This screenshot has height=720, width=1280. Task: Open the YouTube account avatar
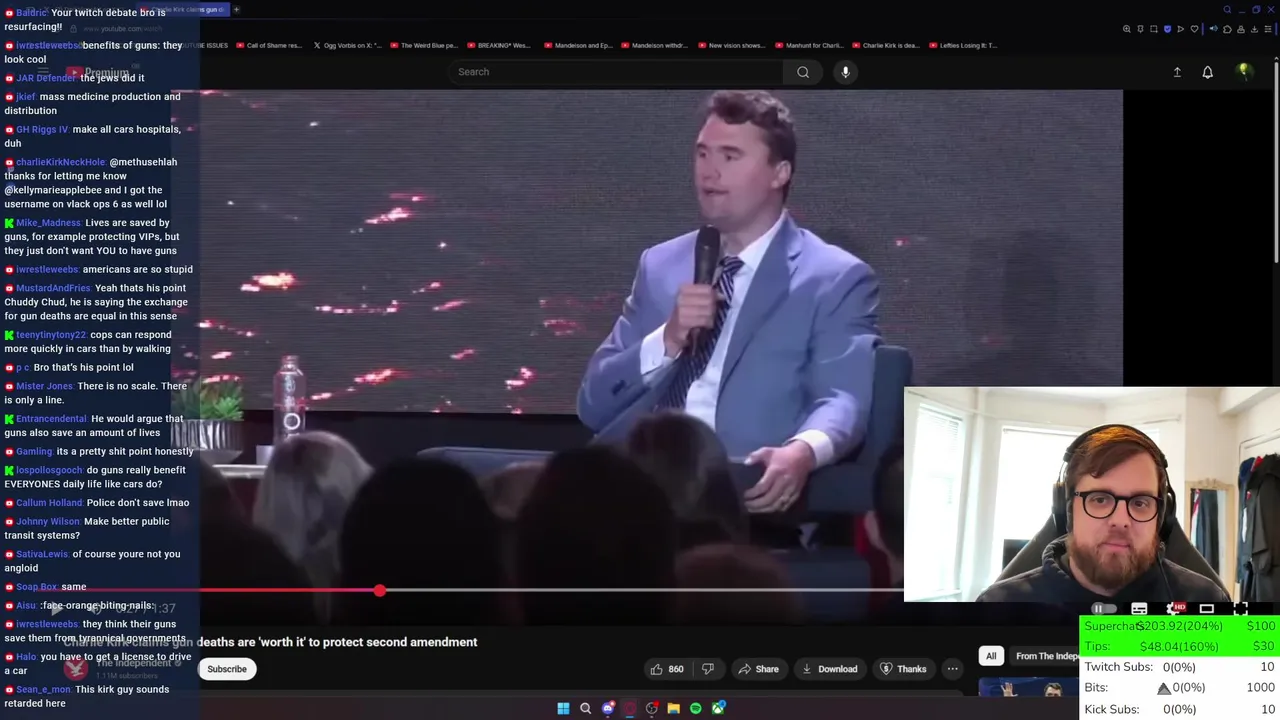(1244, 71)
